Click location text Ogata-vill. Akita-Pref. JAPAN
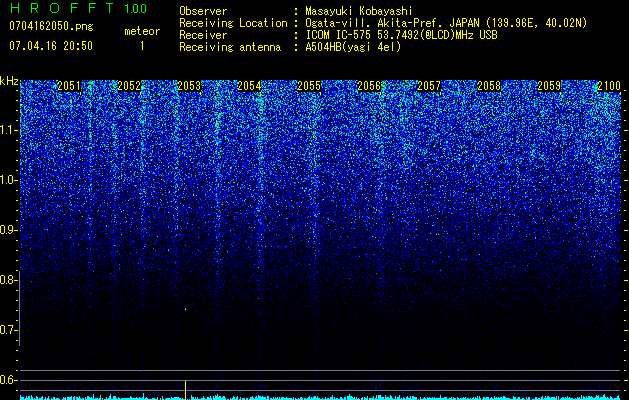629x400 pixels. (394, 23)
